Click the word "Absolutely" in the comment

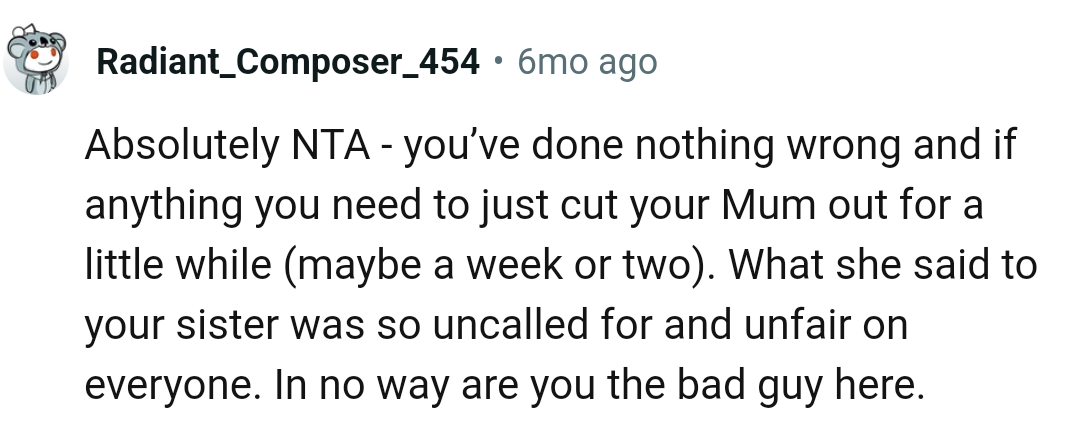point(177,148)
